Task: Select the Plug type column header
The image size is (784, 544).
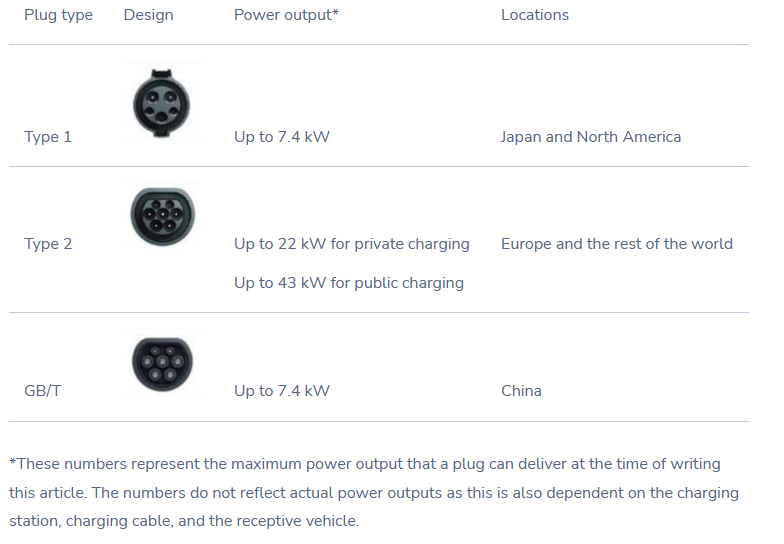Action: pos(58,15)
